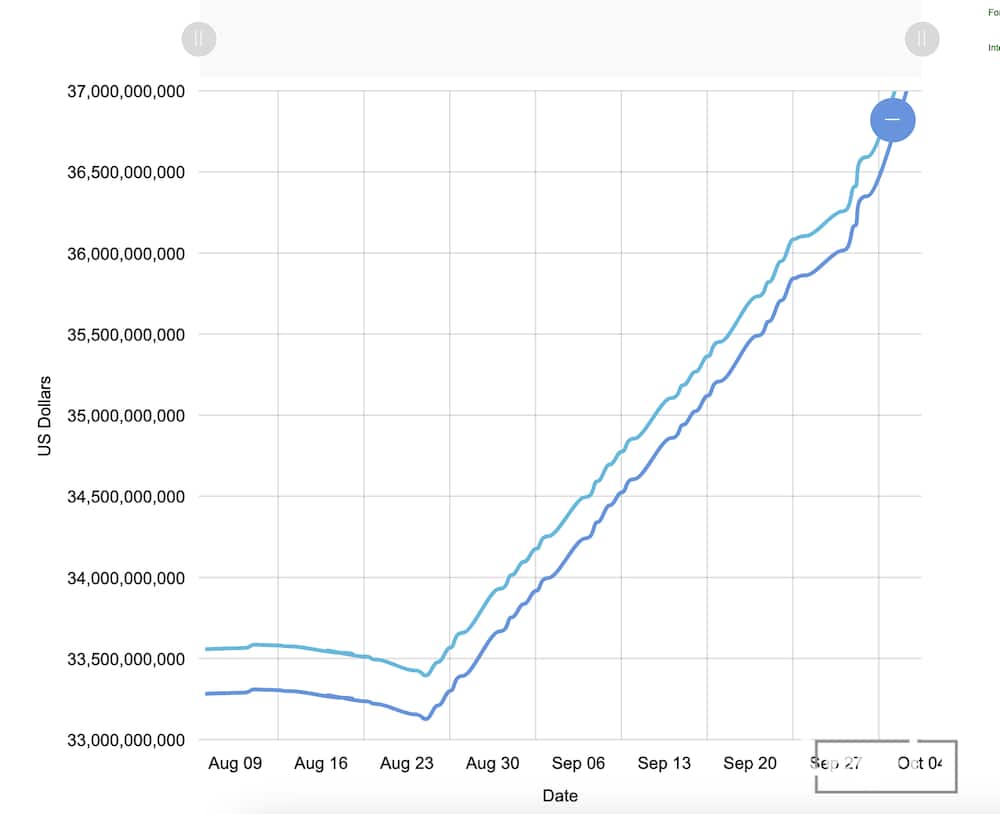Click the dark blue line's dip near Aug 23
The image size is (1000, 814).
[x=426, y=718]
